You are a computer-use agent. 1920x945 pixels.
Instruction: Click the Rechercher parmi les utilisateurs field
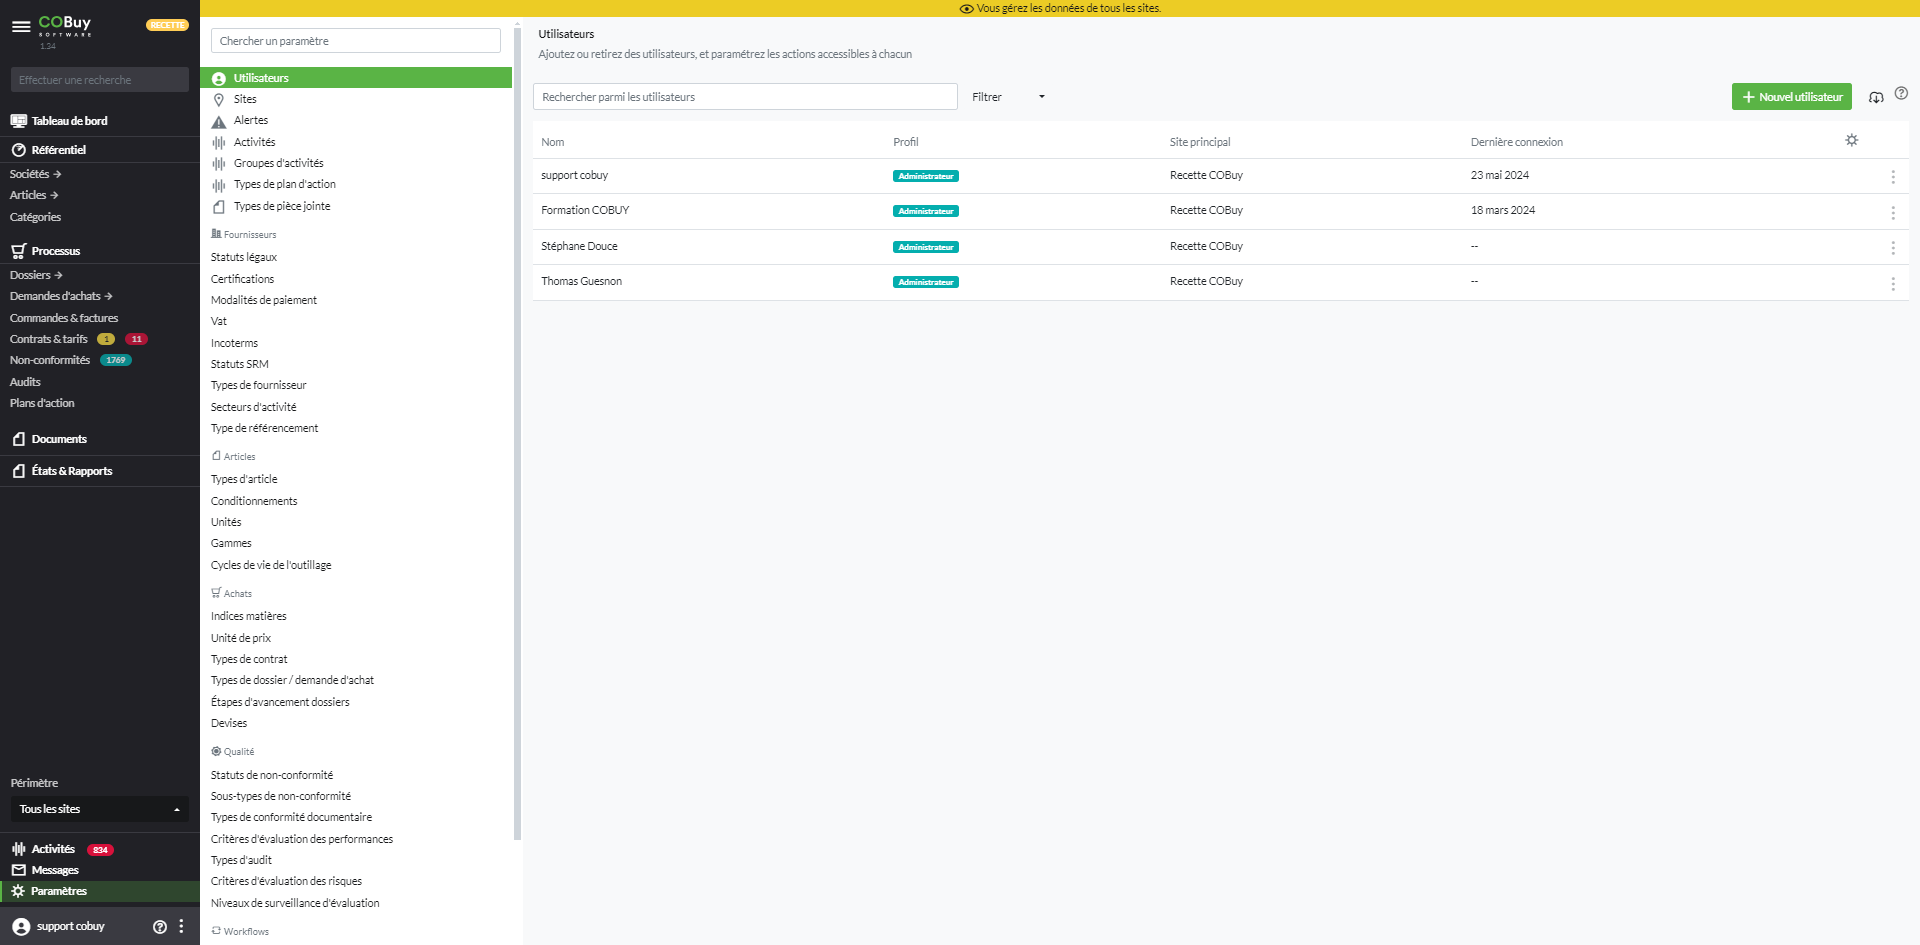(x=745, y=97)
